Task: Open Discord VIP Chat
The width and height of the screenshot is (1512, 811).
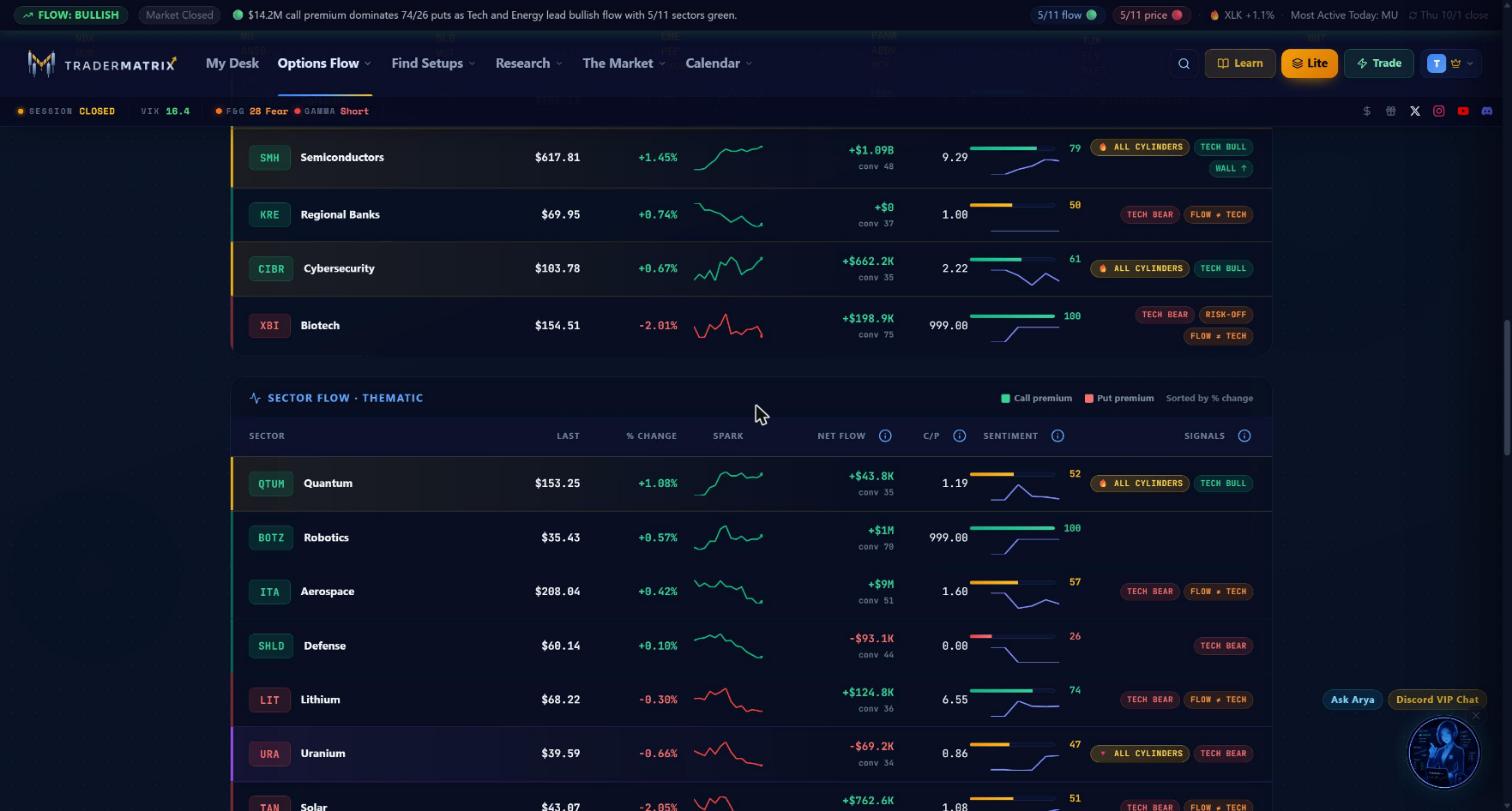Action: click(x=1437, y=700)
